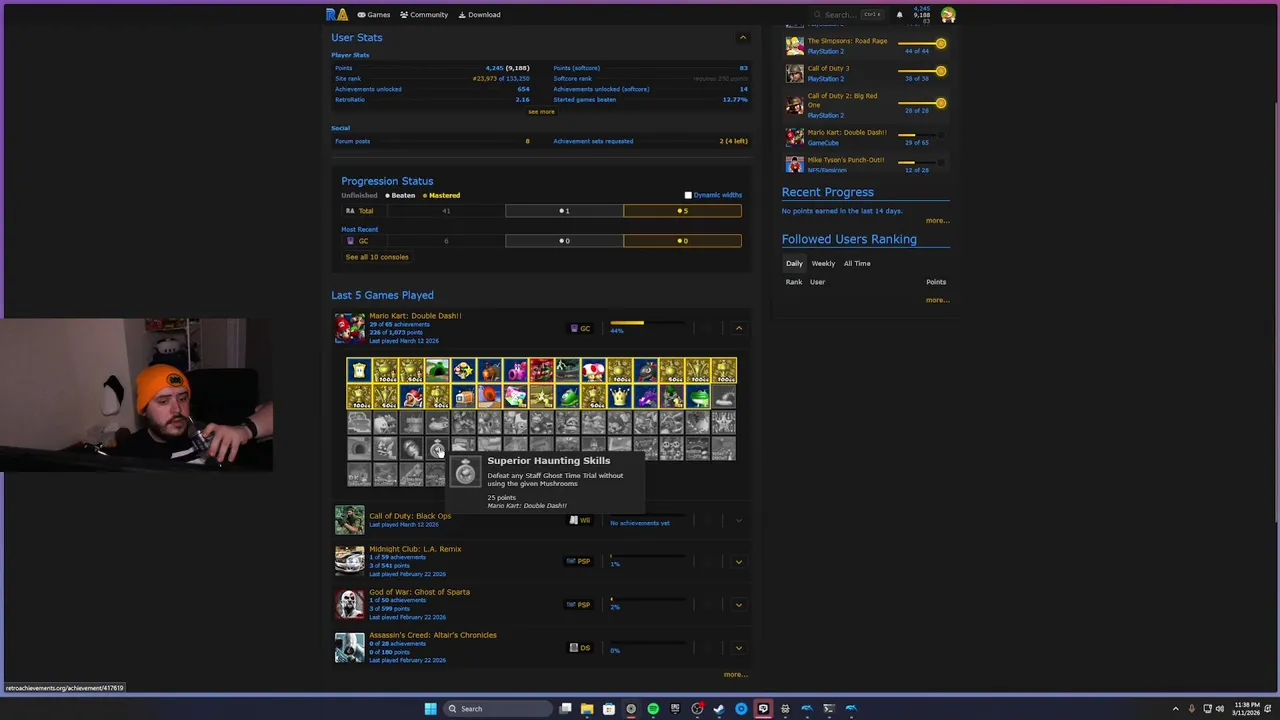Click Mike Tyson's Punch-Out!! sidebar icon
Image resolution: width=1280 pixels, height=720 pixels.
click(x=794, y=164)
